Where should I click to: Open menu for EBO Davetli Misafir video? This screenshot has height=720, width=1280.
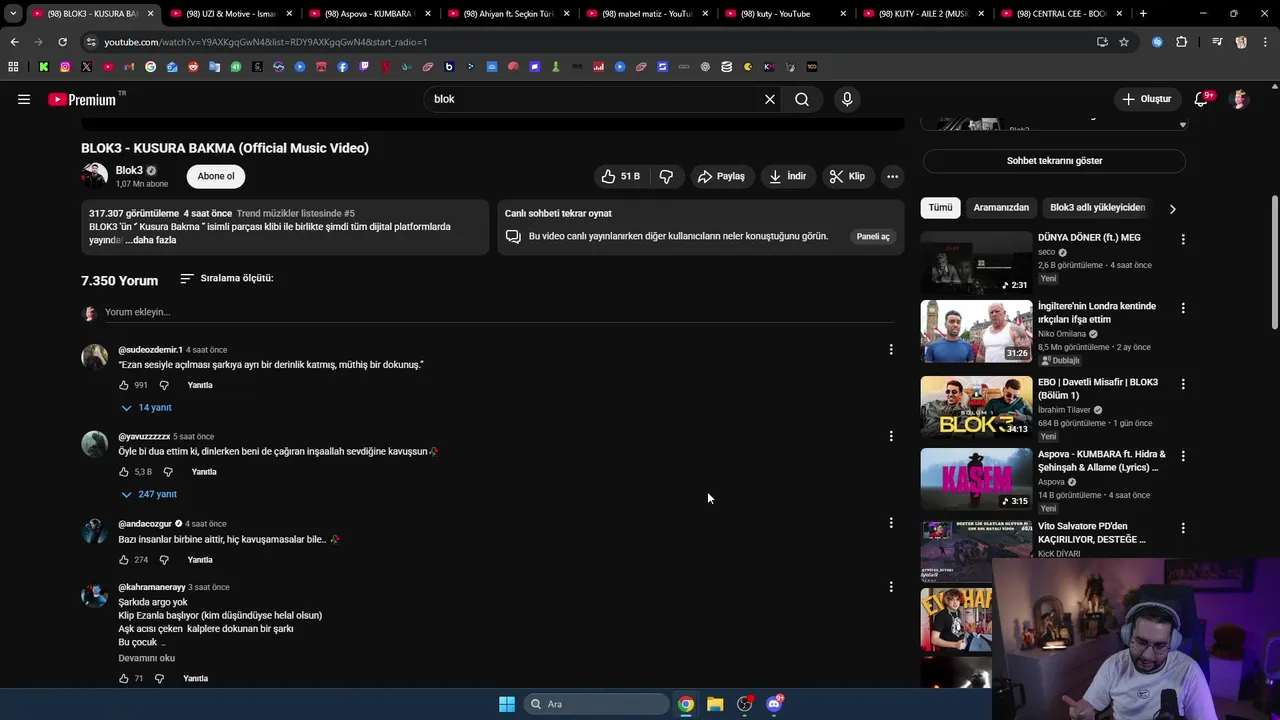tap(1183, 384)
